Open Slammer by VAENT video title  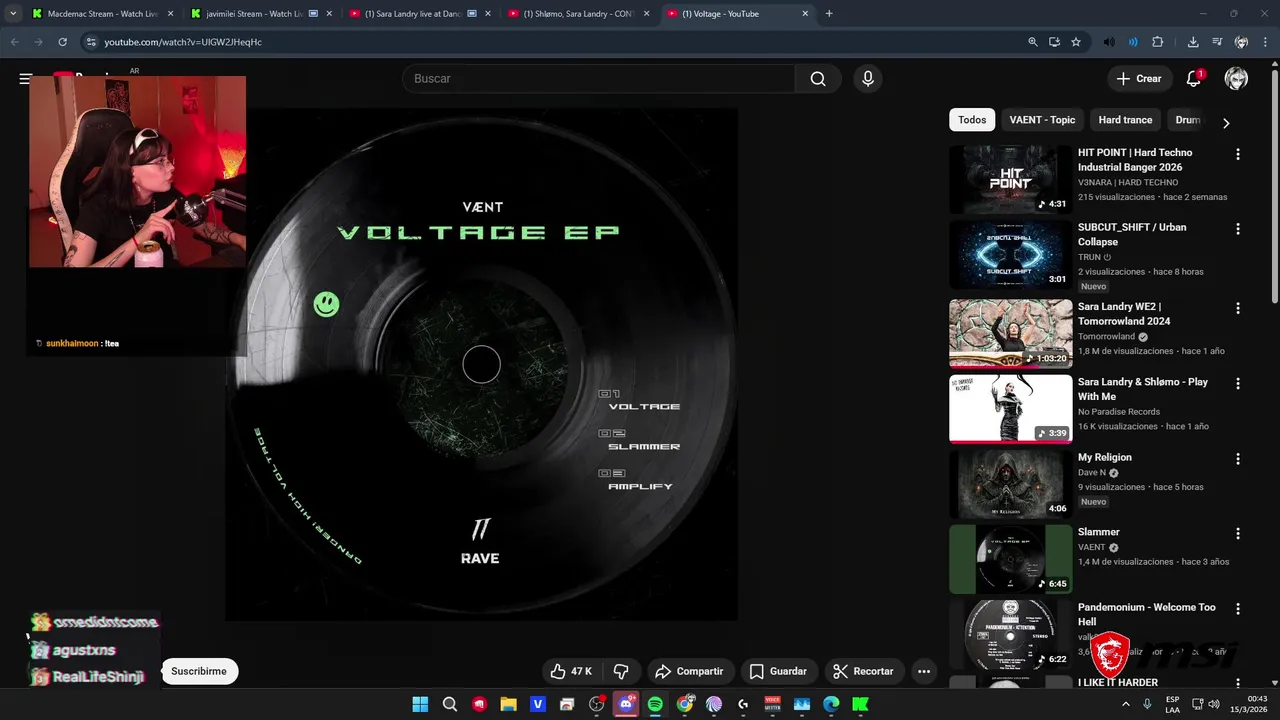click(1099, 532)
